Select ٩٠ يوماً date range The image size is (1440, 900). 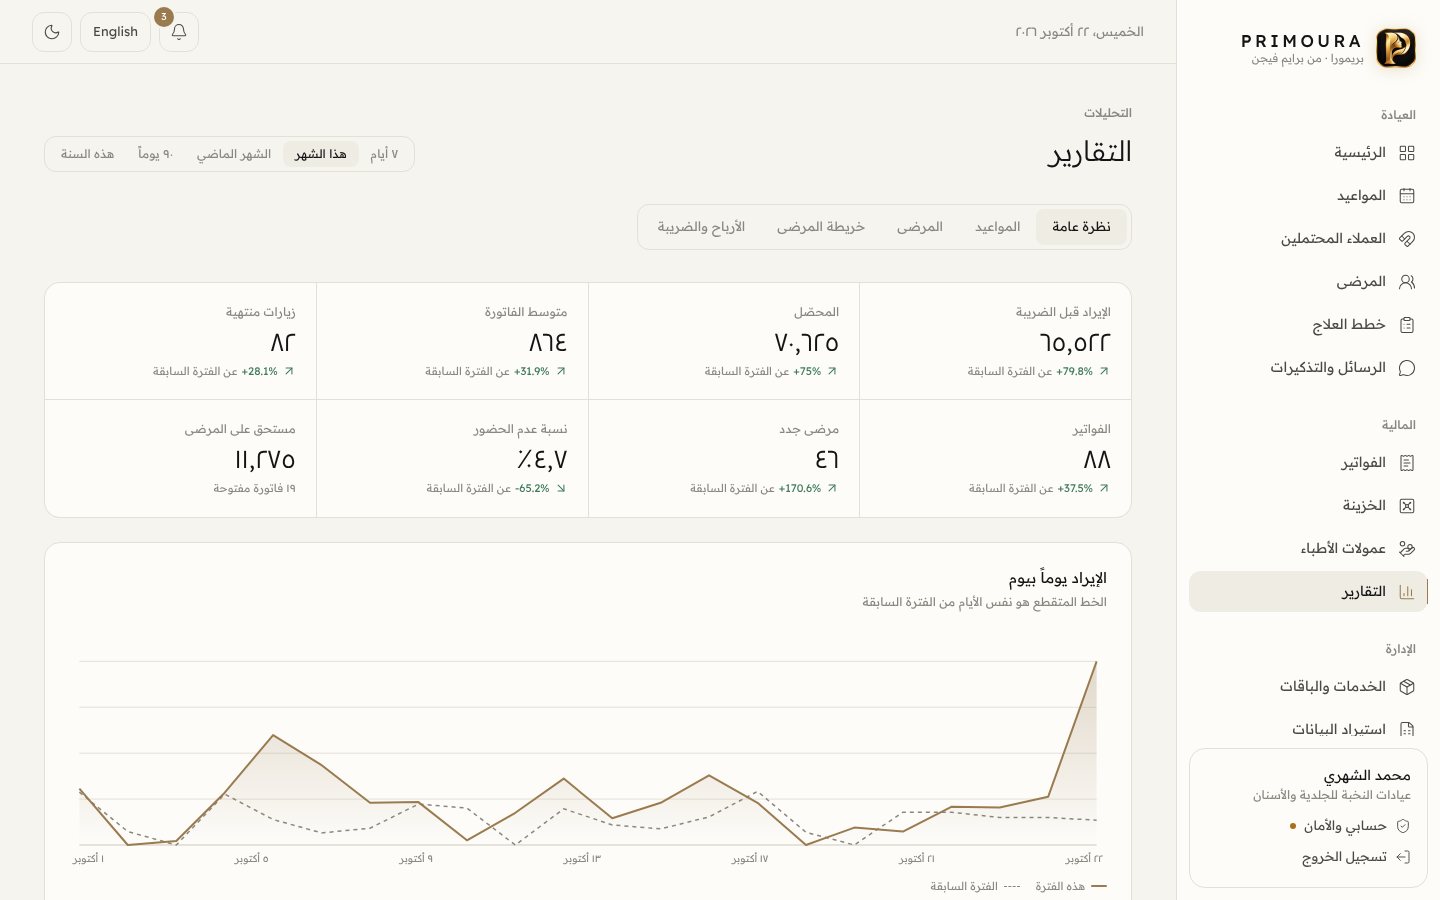[155, 154]
